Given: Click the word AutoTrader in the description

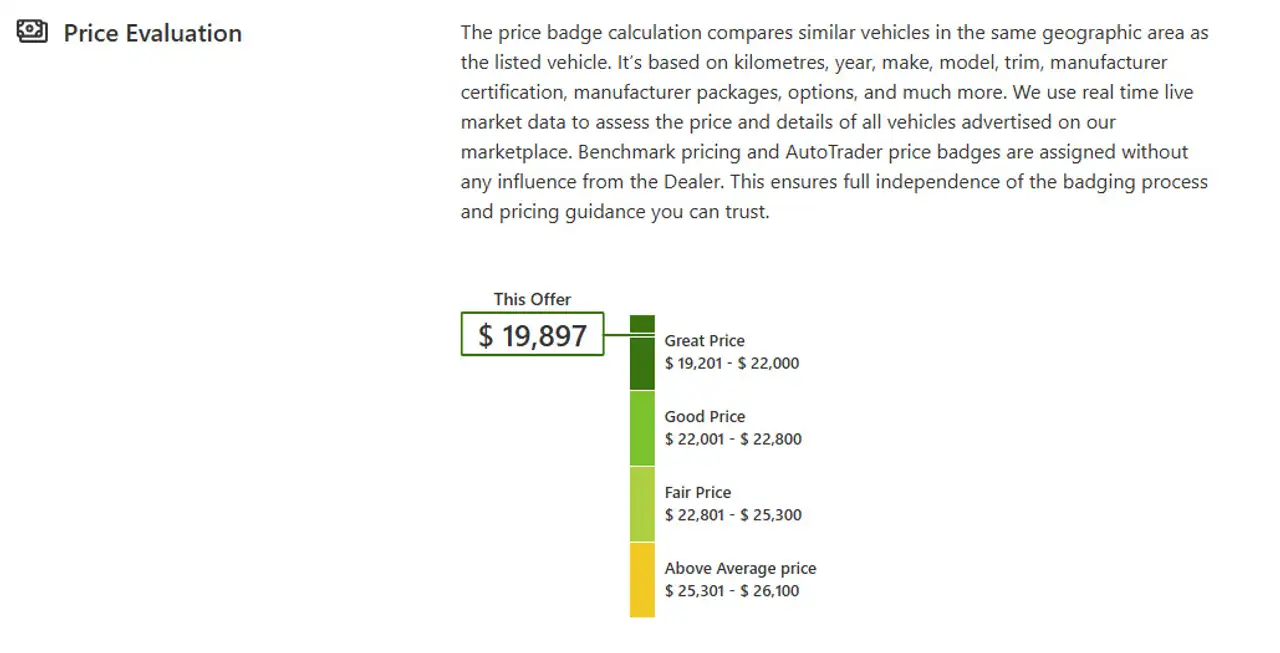Looking at the screenshot, I should coord(833,152).
